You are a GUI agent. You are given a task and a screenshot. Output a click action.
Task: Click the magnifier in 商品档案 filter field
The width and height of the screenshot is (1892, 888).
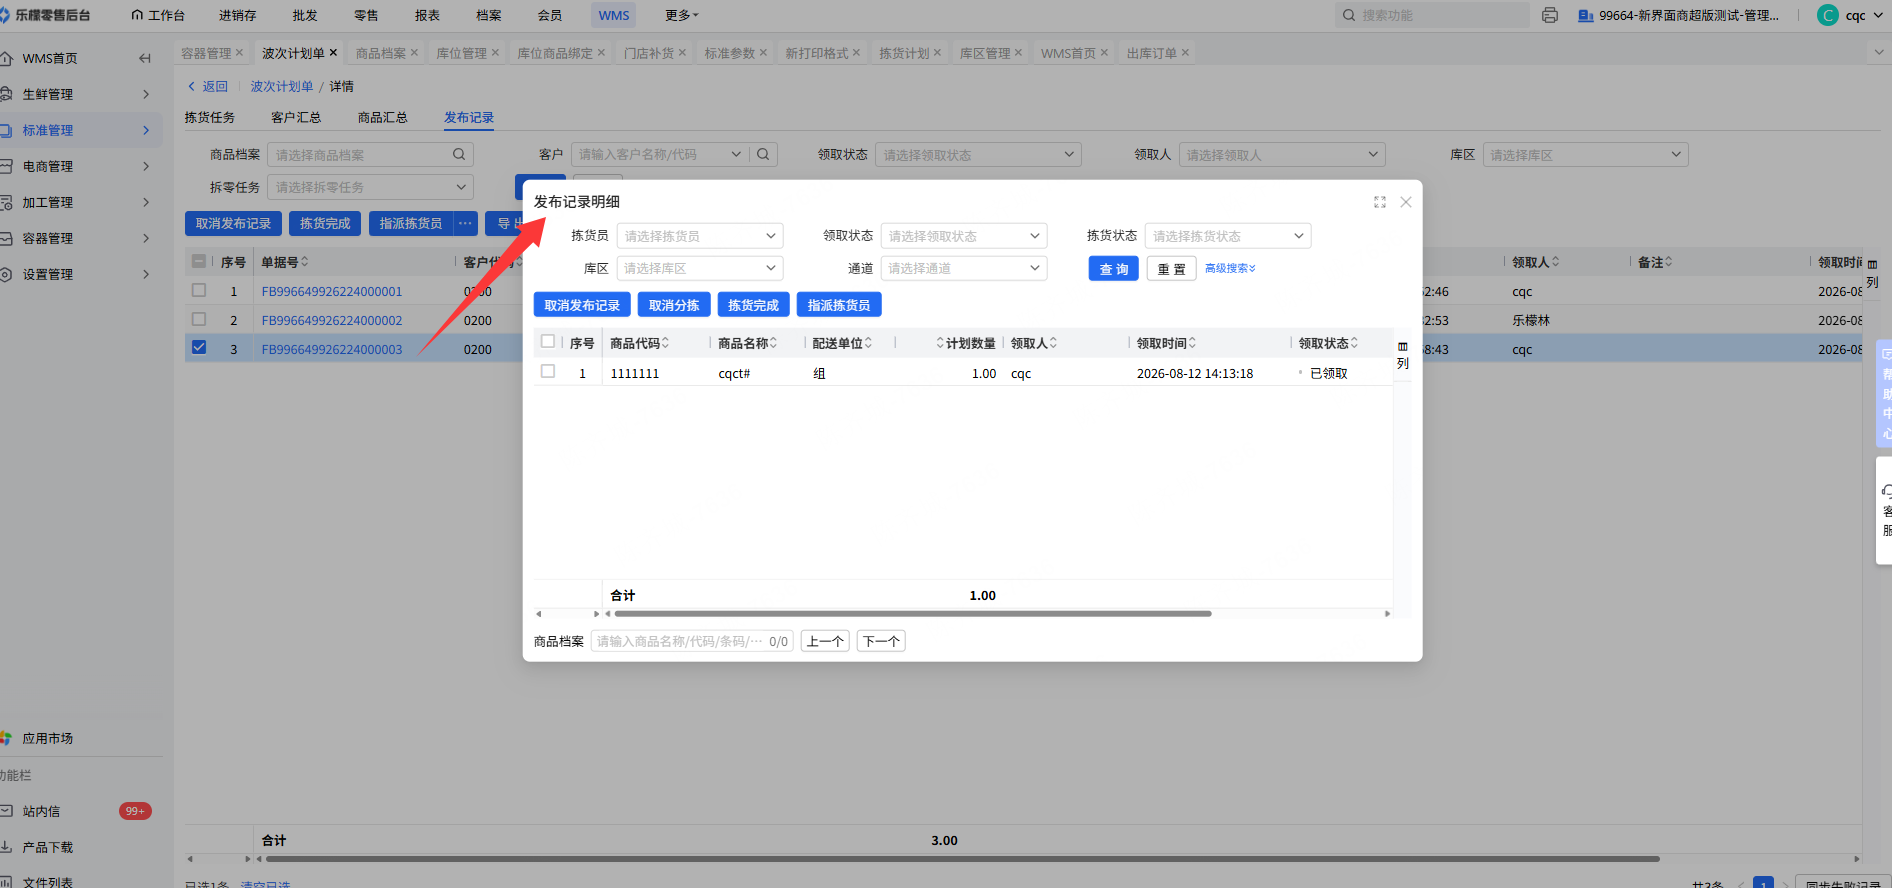pos(459,154)
